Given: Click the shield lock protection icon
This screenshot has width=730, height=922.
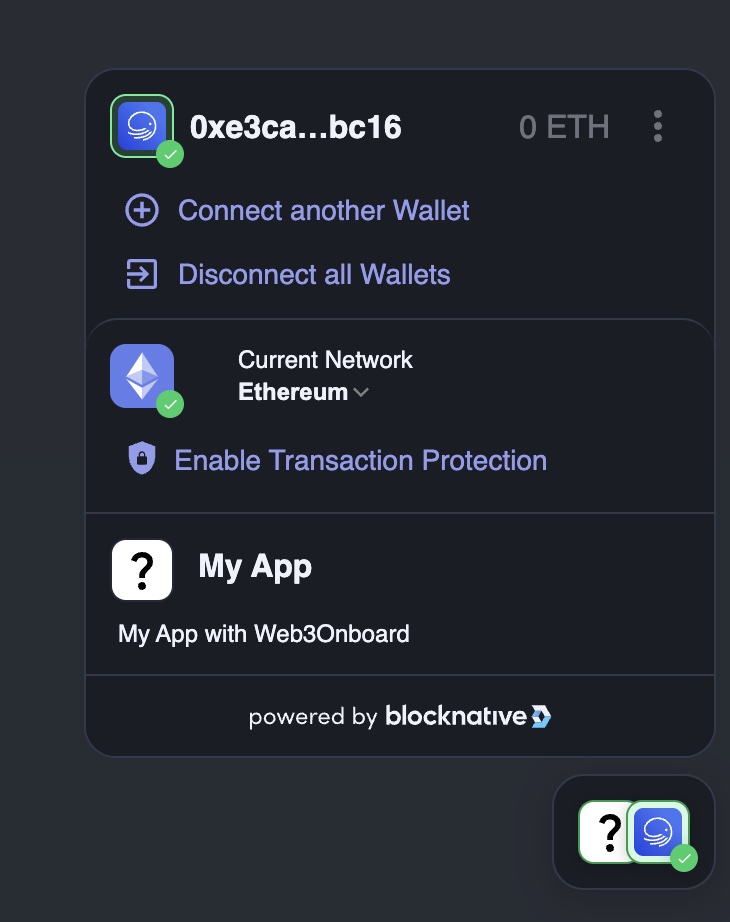Looking at the screenshot, I should (x=142, y=460).
